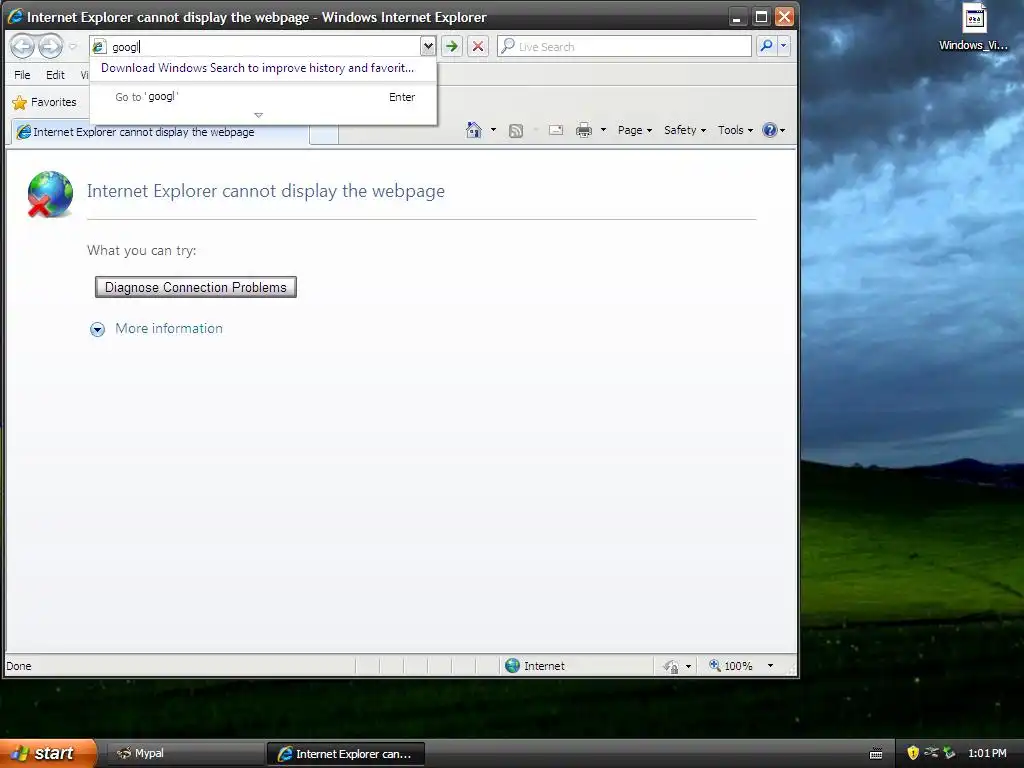Click Download Windows Search suggestion

(257, 68)
